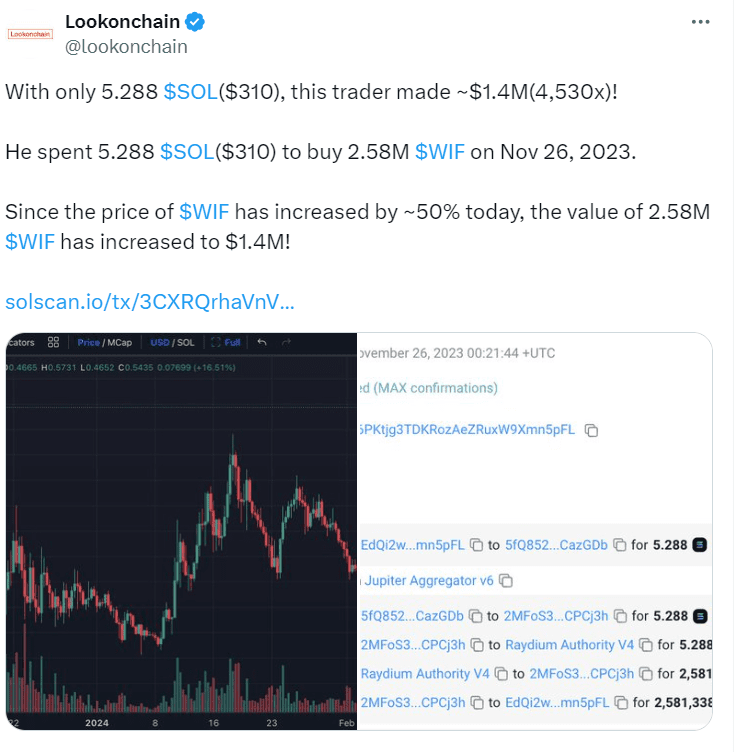Screen dimensions: 742x752
Task: Click the first $SOL cashtag
Action: point(188,92)
